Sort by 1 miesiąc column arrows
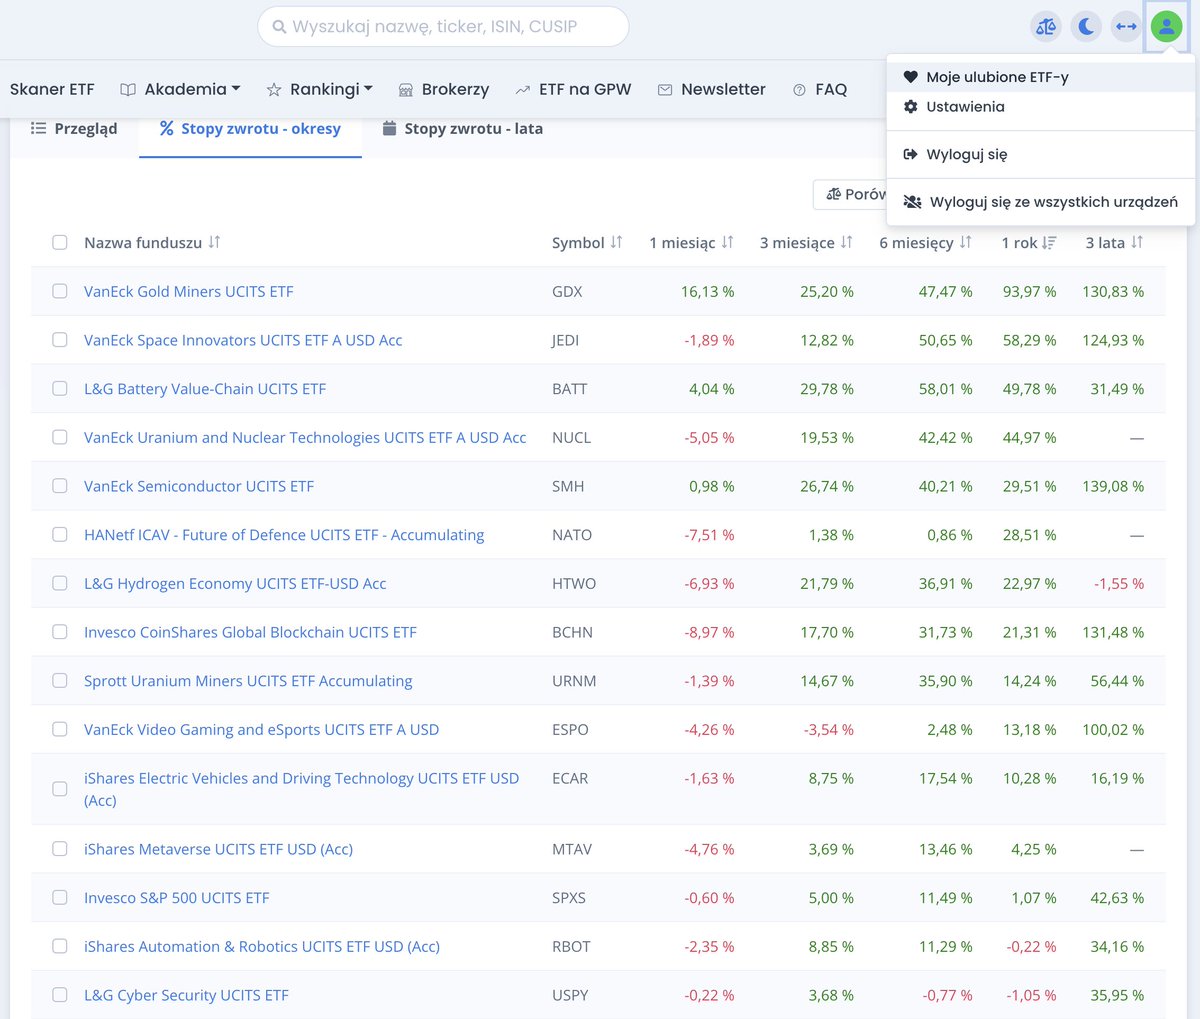 click(727, 242)
